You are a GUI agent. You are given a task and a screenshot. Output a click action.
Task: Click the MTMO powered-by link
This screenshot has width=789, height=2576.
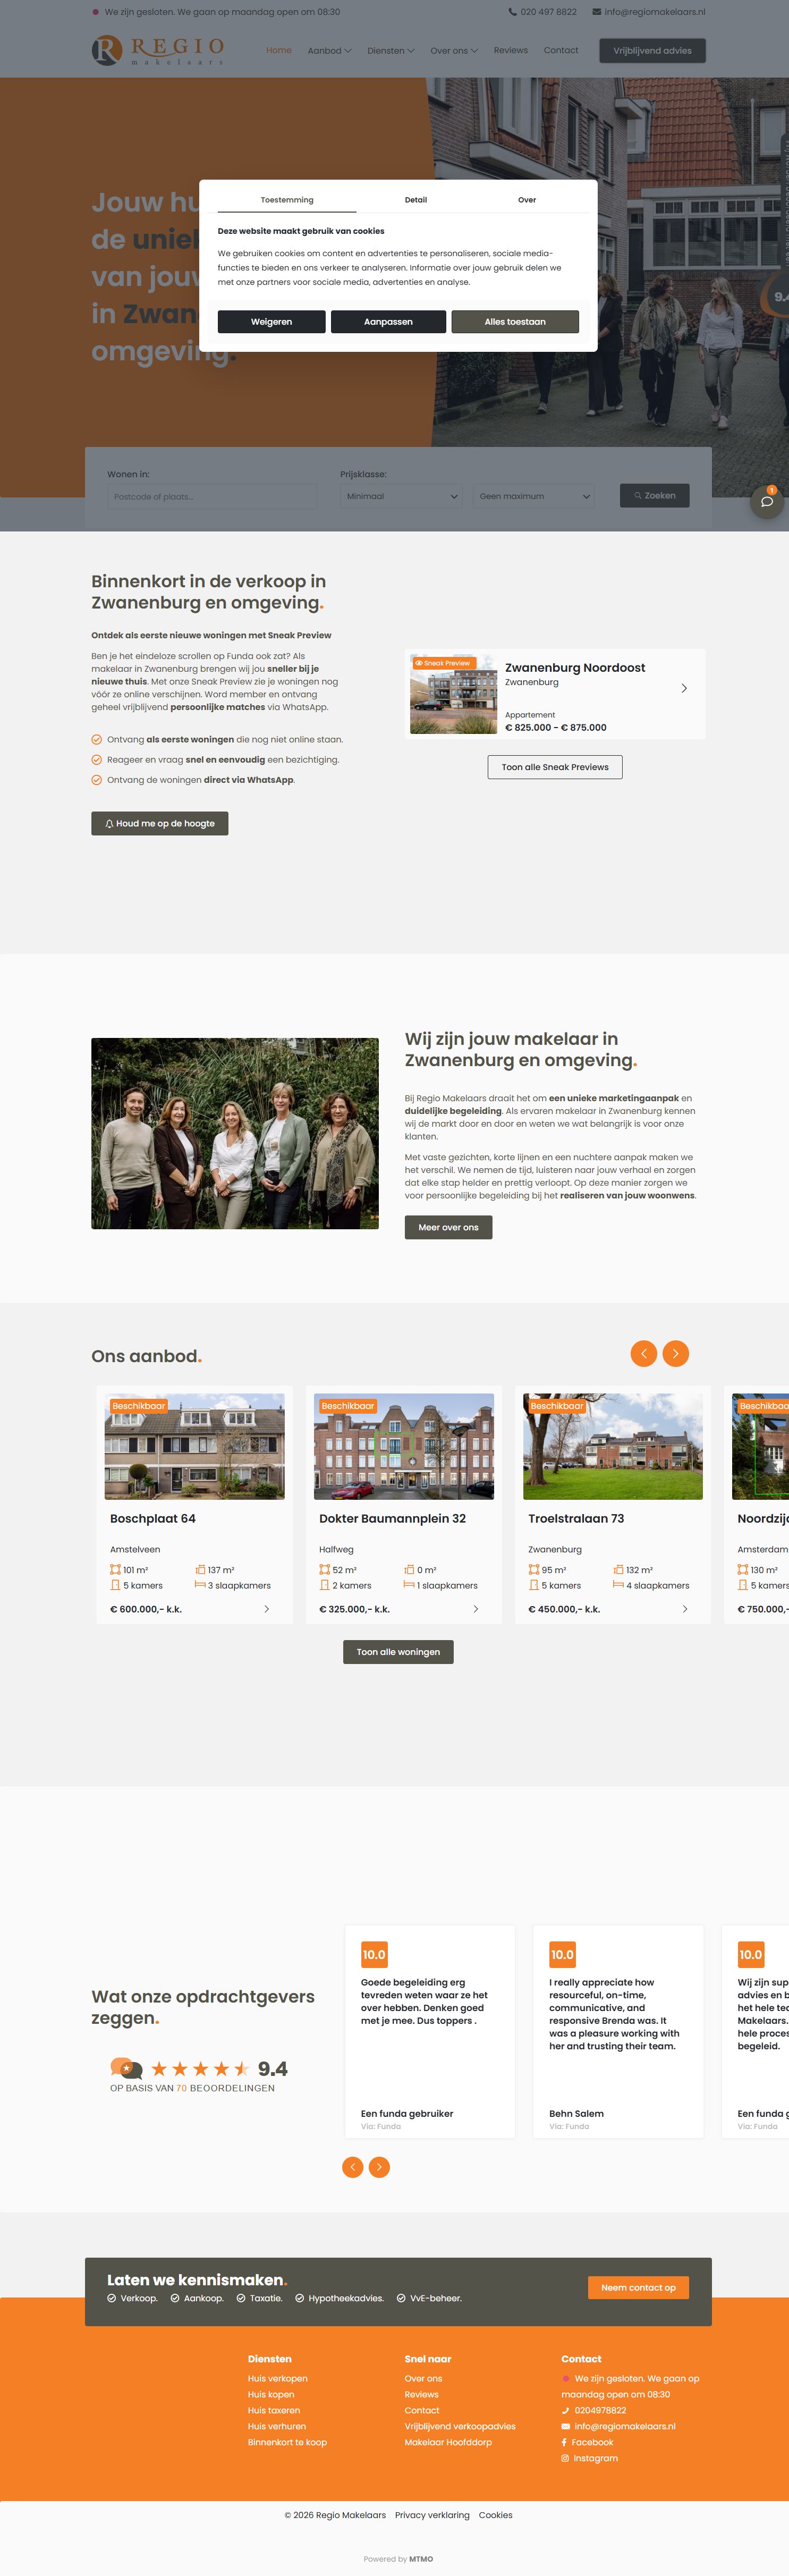click(x=421, y=2559)
